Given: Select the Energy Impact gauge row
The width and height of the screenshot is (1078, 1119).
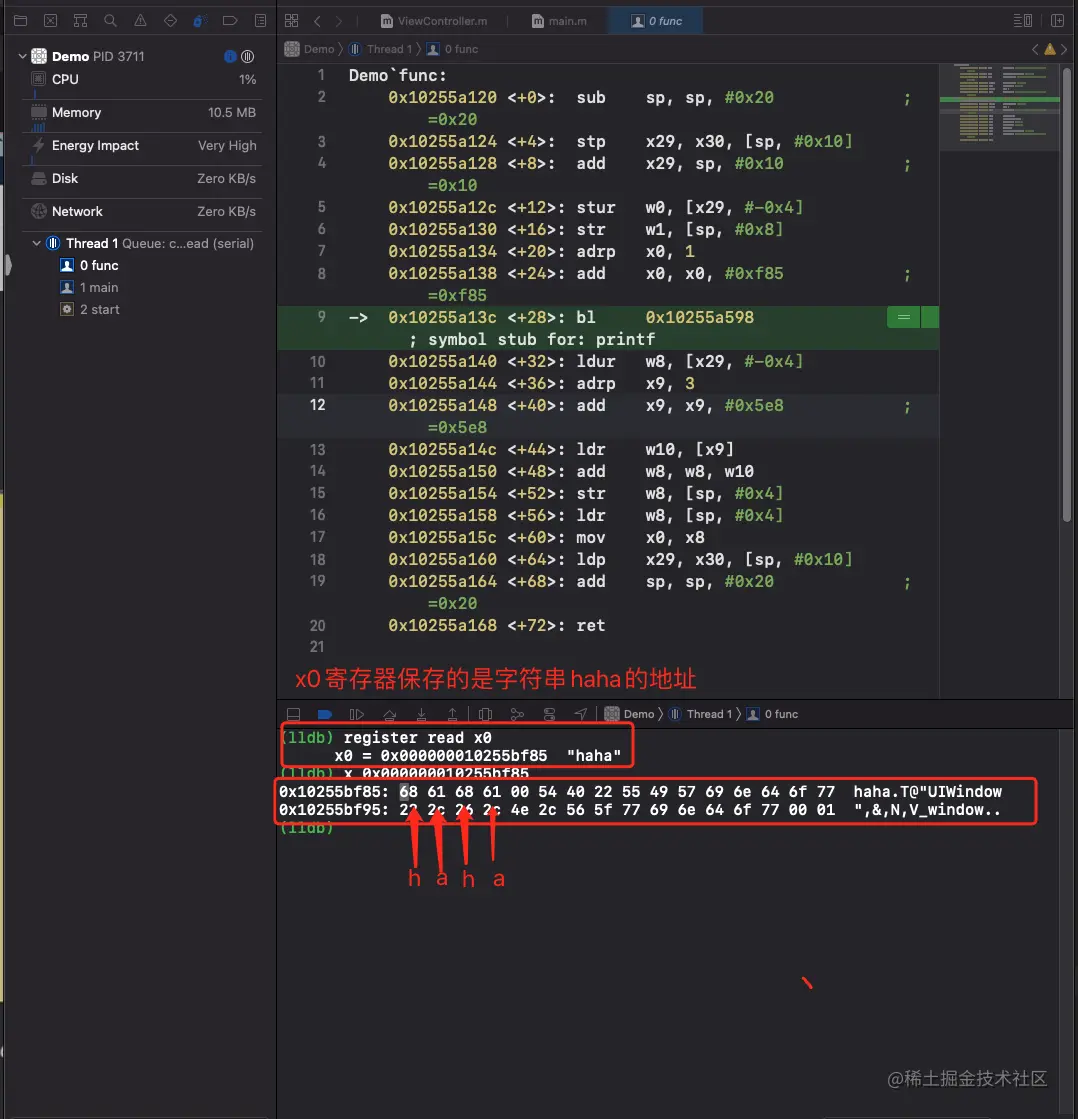Looking at the screenshot, I should tap(143, 146).
